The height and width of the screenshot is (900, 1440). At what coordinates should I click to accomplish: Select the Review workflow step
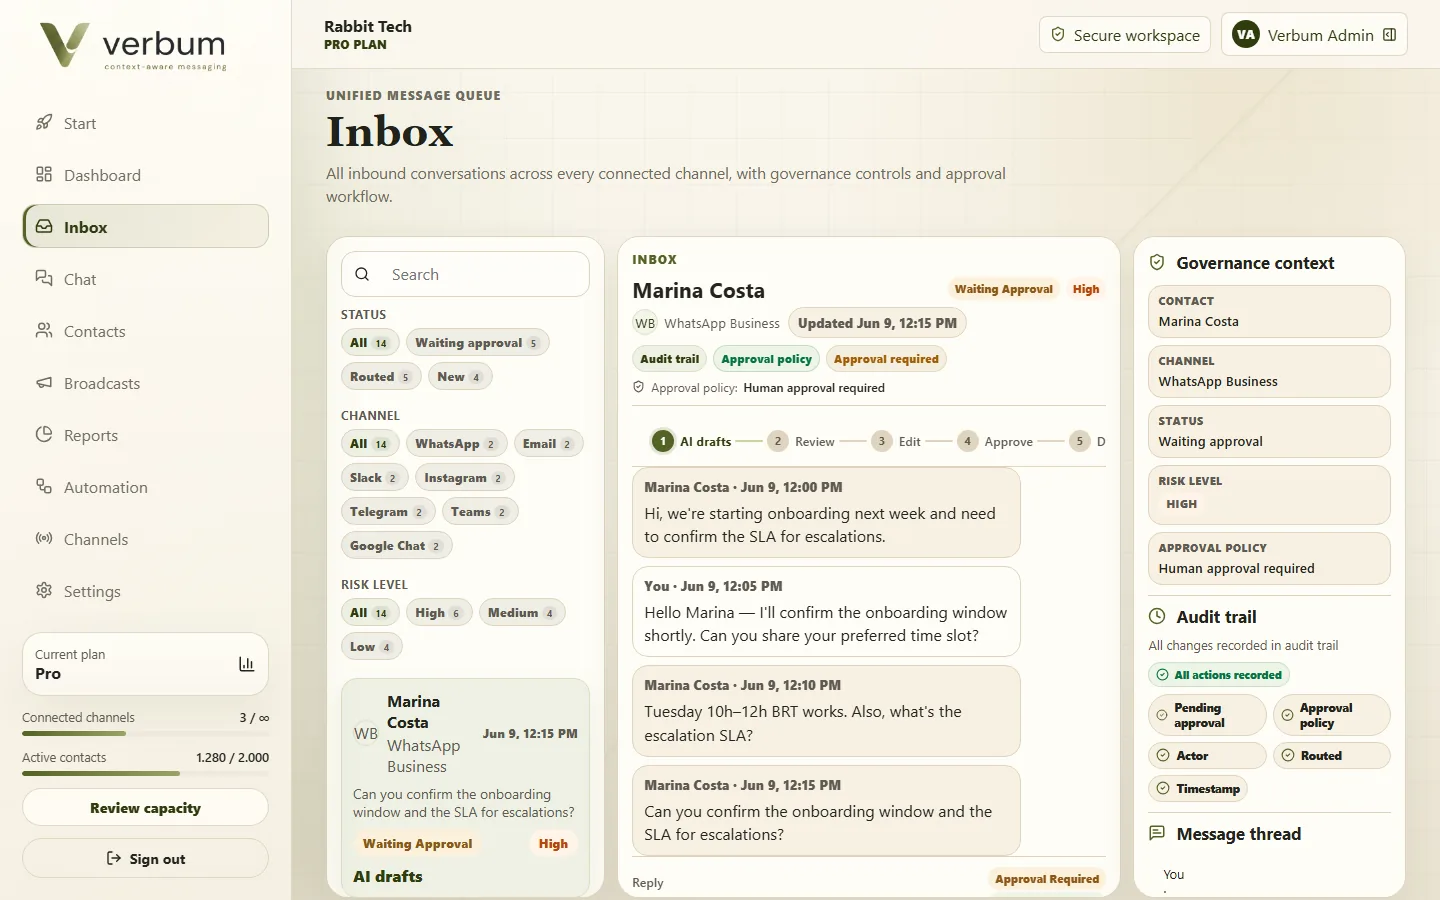pyautogui.click(x=801, y=441)
